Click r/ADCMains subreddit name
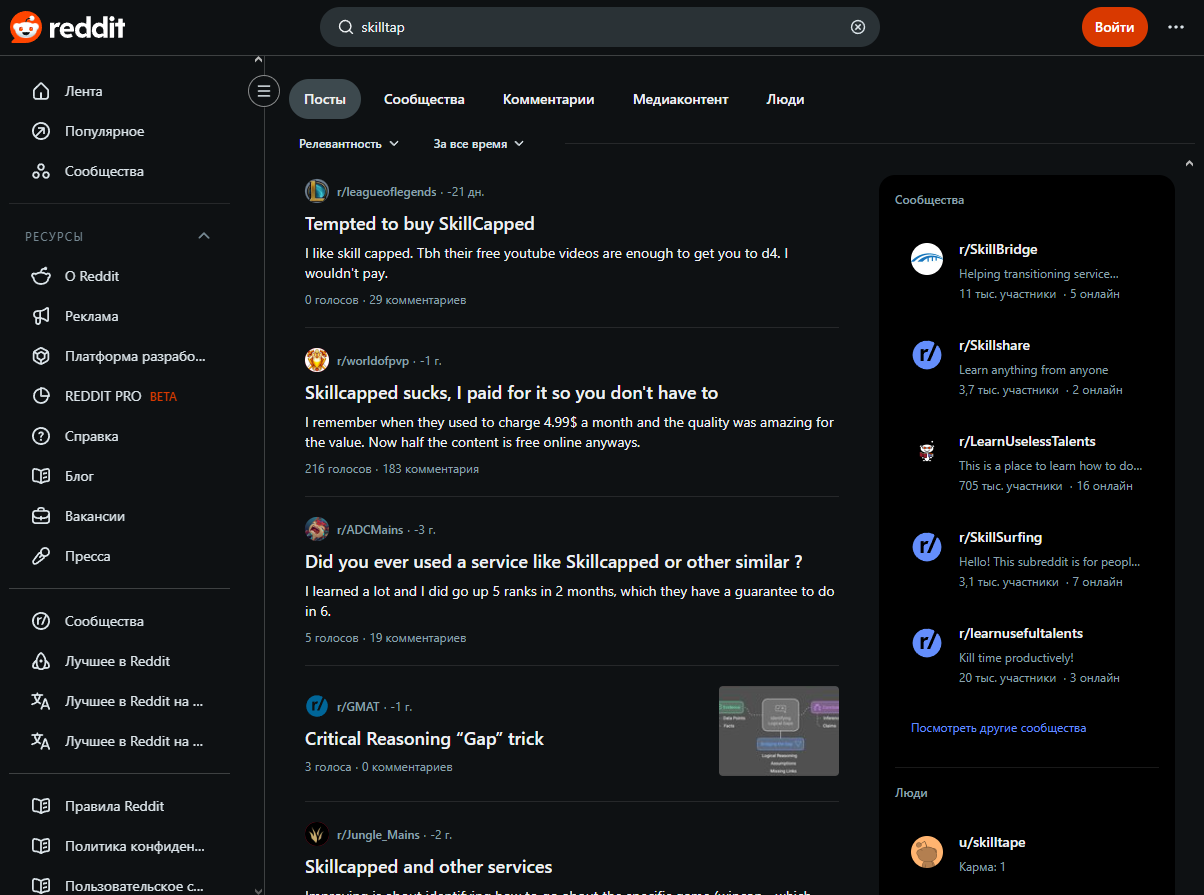 point(370,529)
